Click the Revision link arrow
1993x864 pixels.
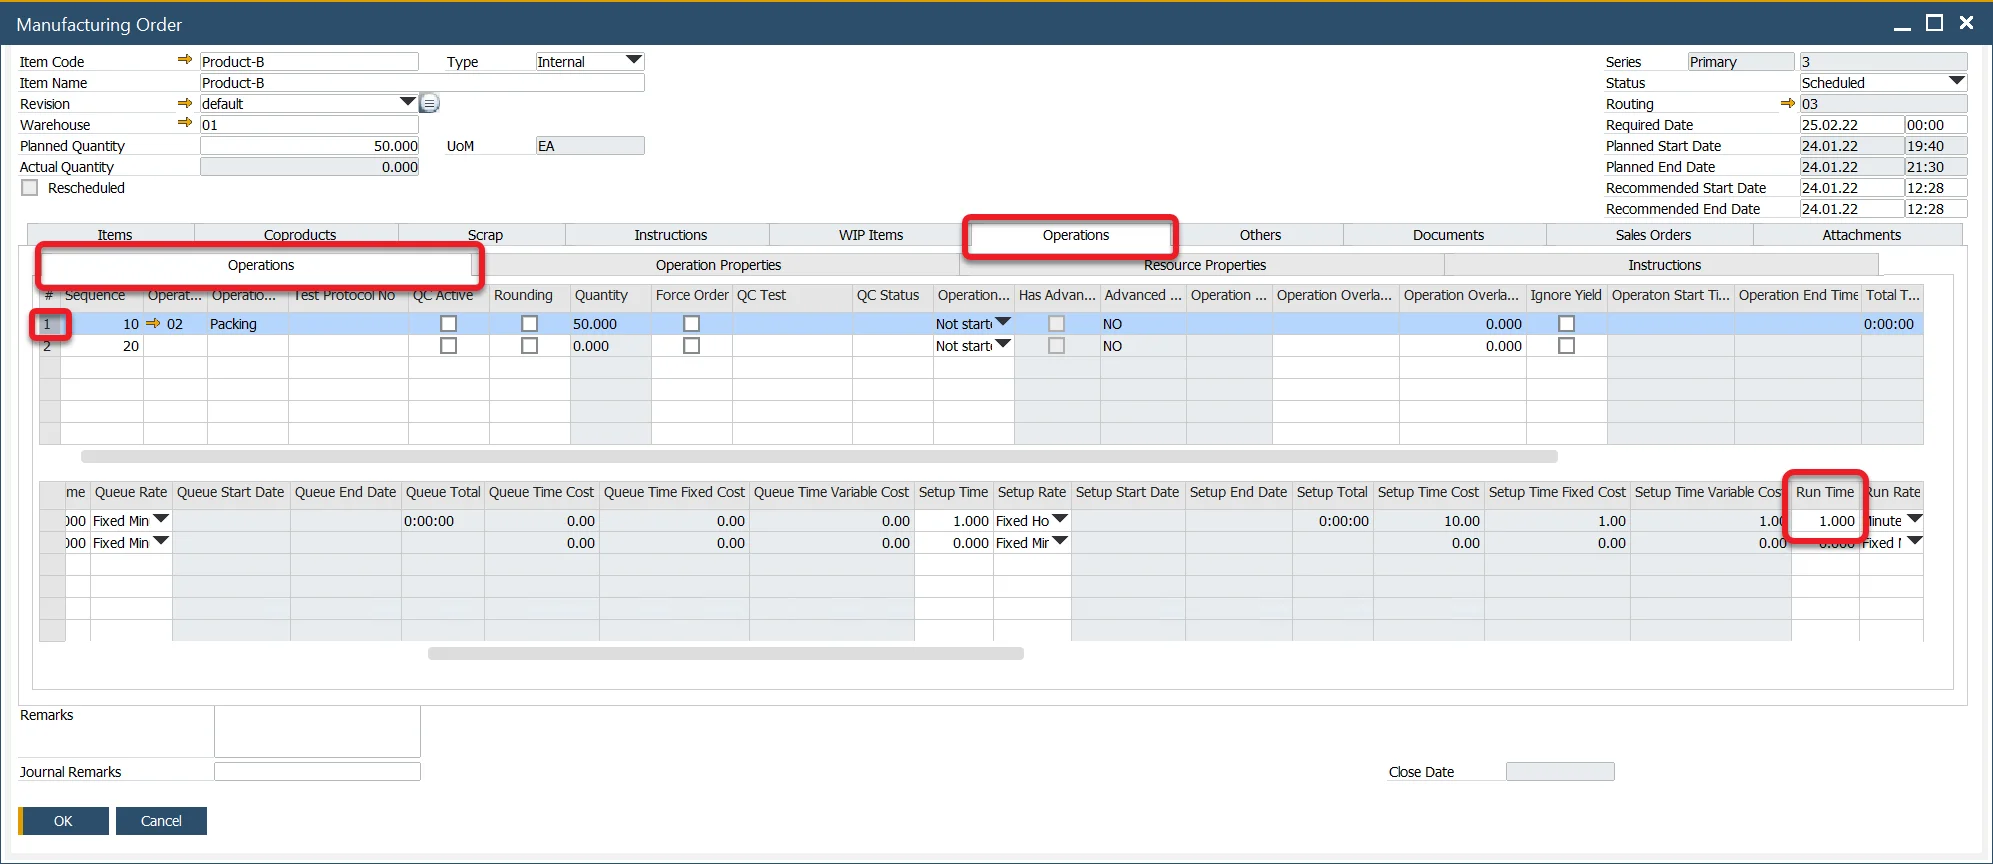point(184,103)
